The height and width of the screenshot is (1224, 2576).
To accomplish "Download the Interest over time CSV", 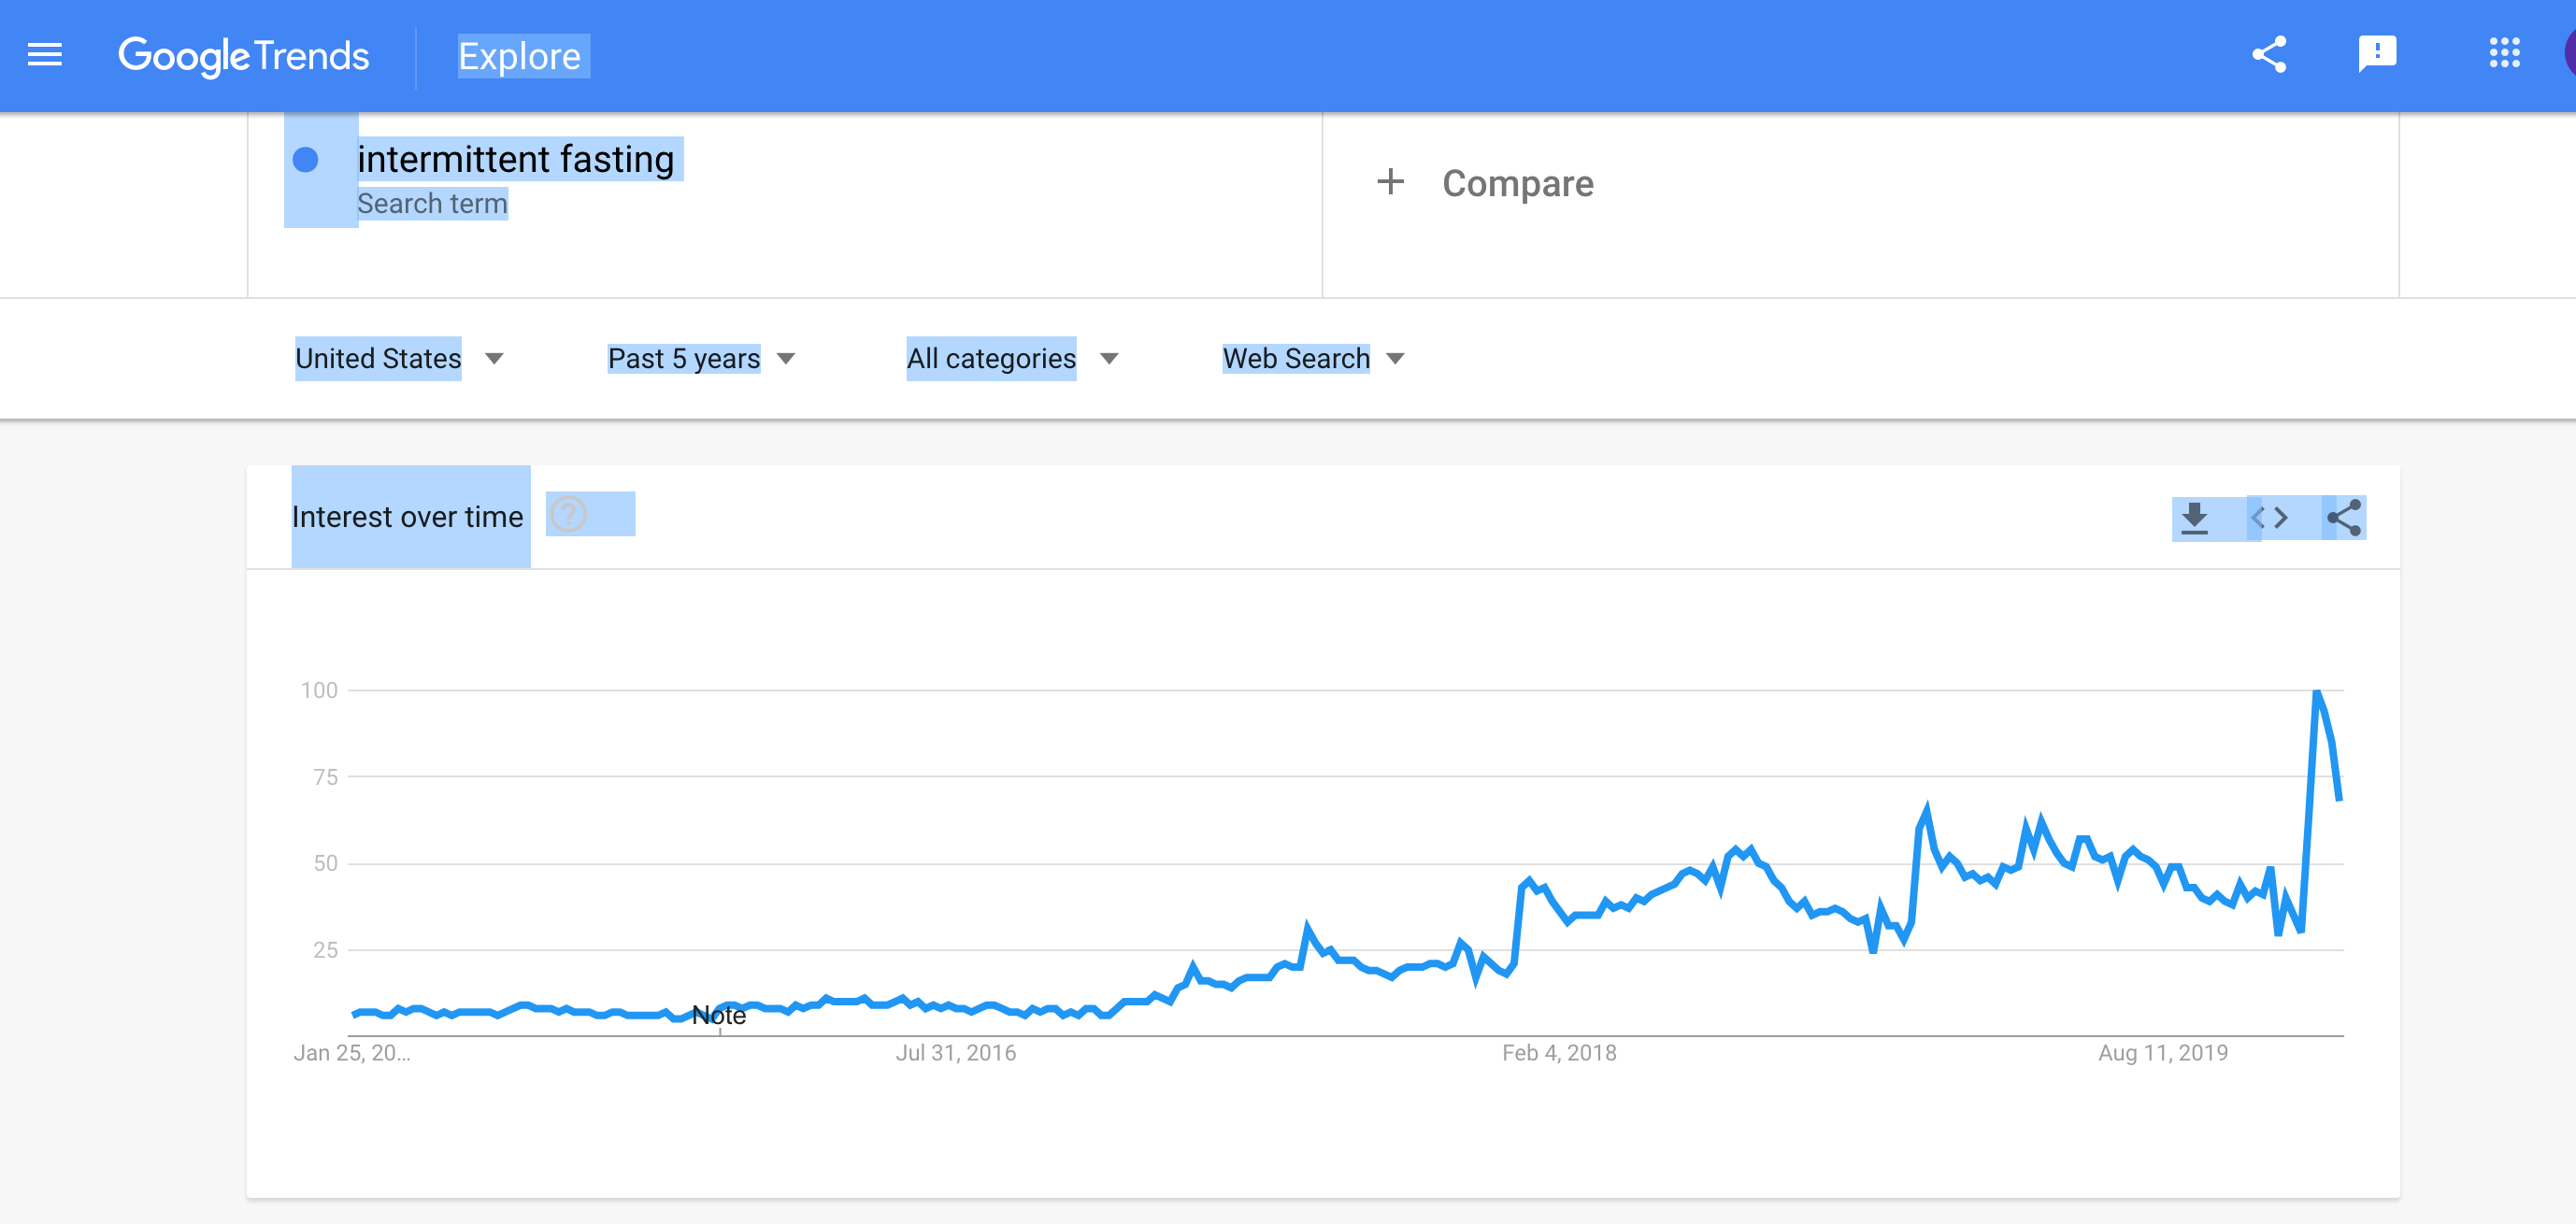I will point(2194,518).
